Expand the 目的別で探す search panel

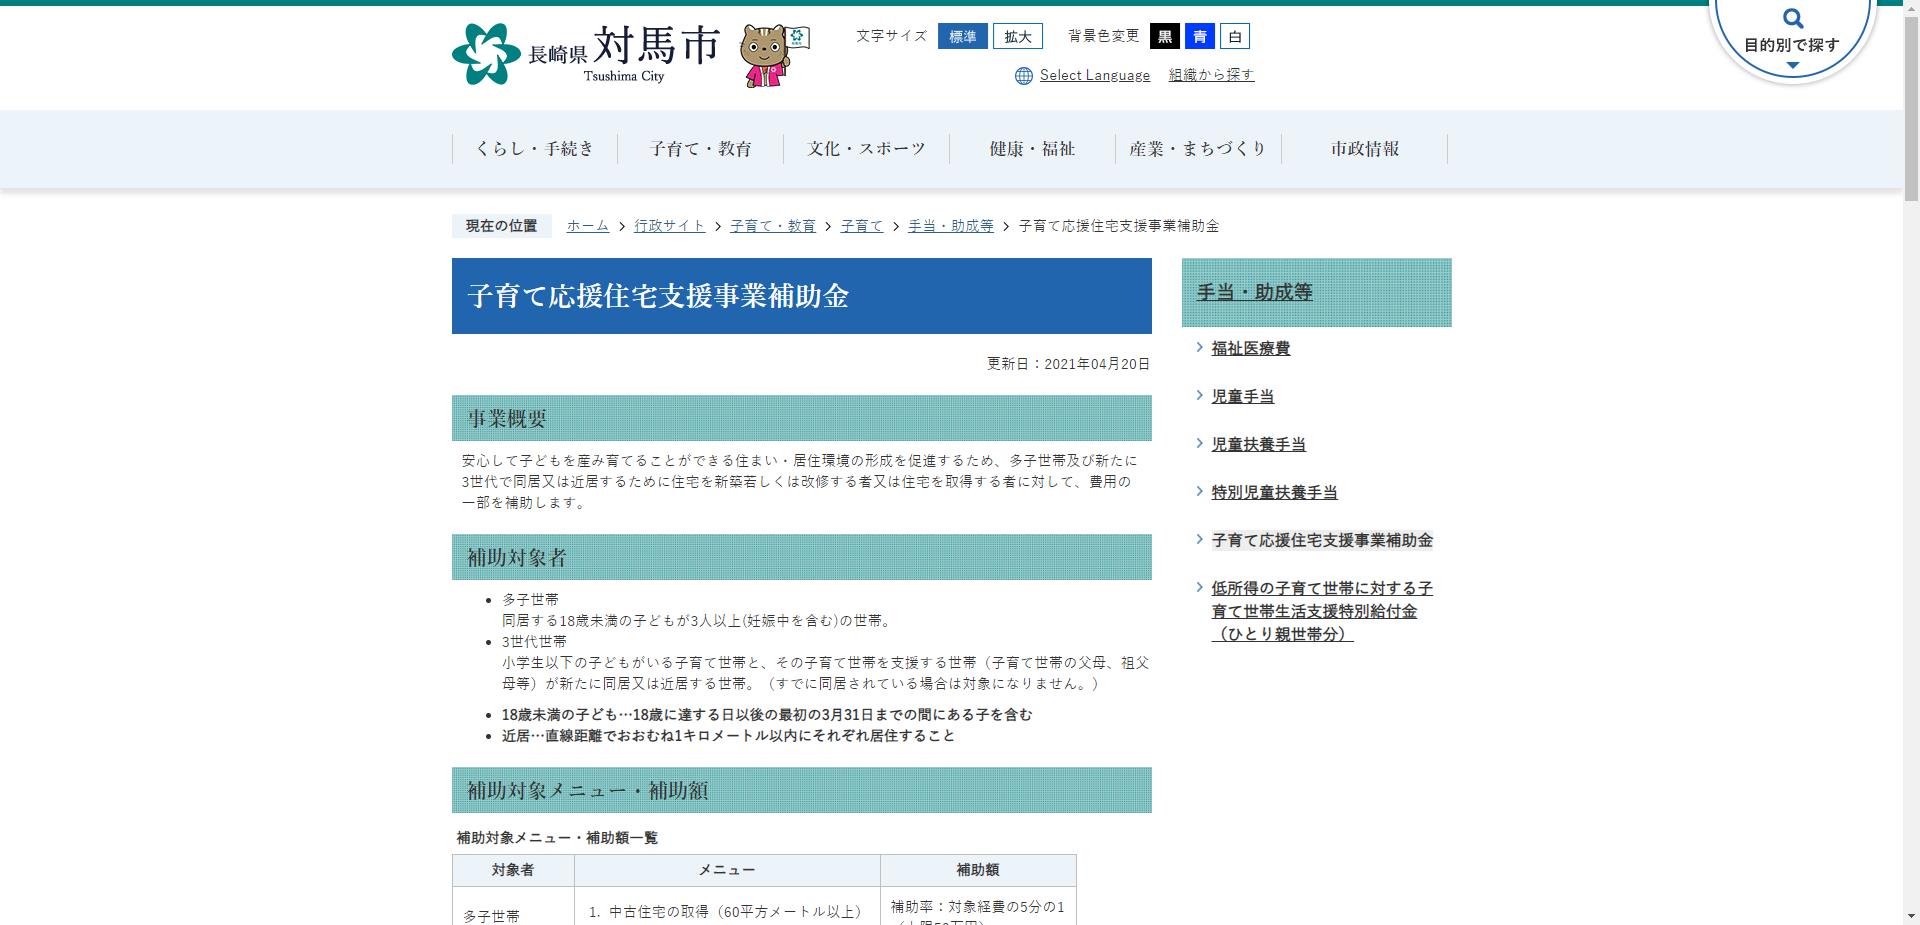1793,42
